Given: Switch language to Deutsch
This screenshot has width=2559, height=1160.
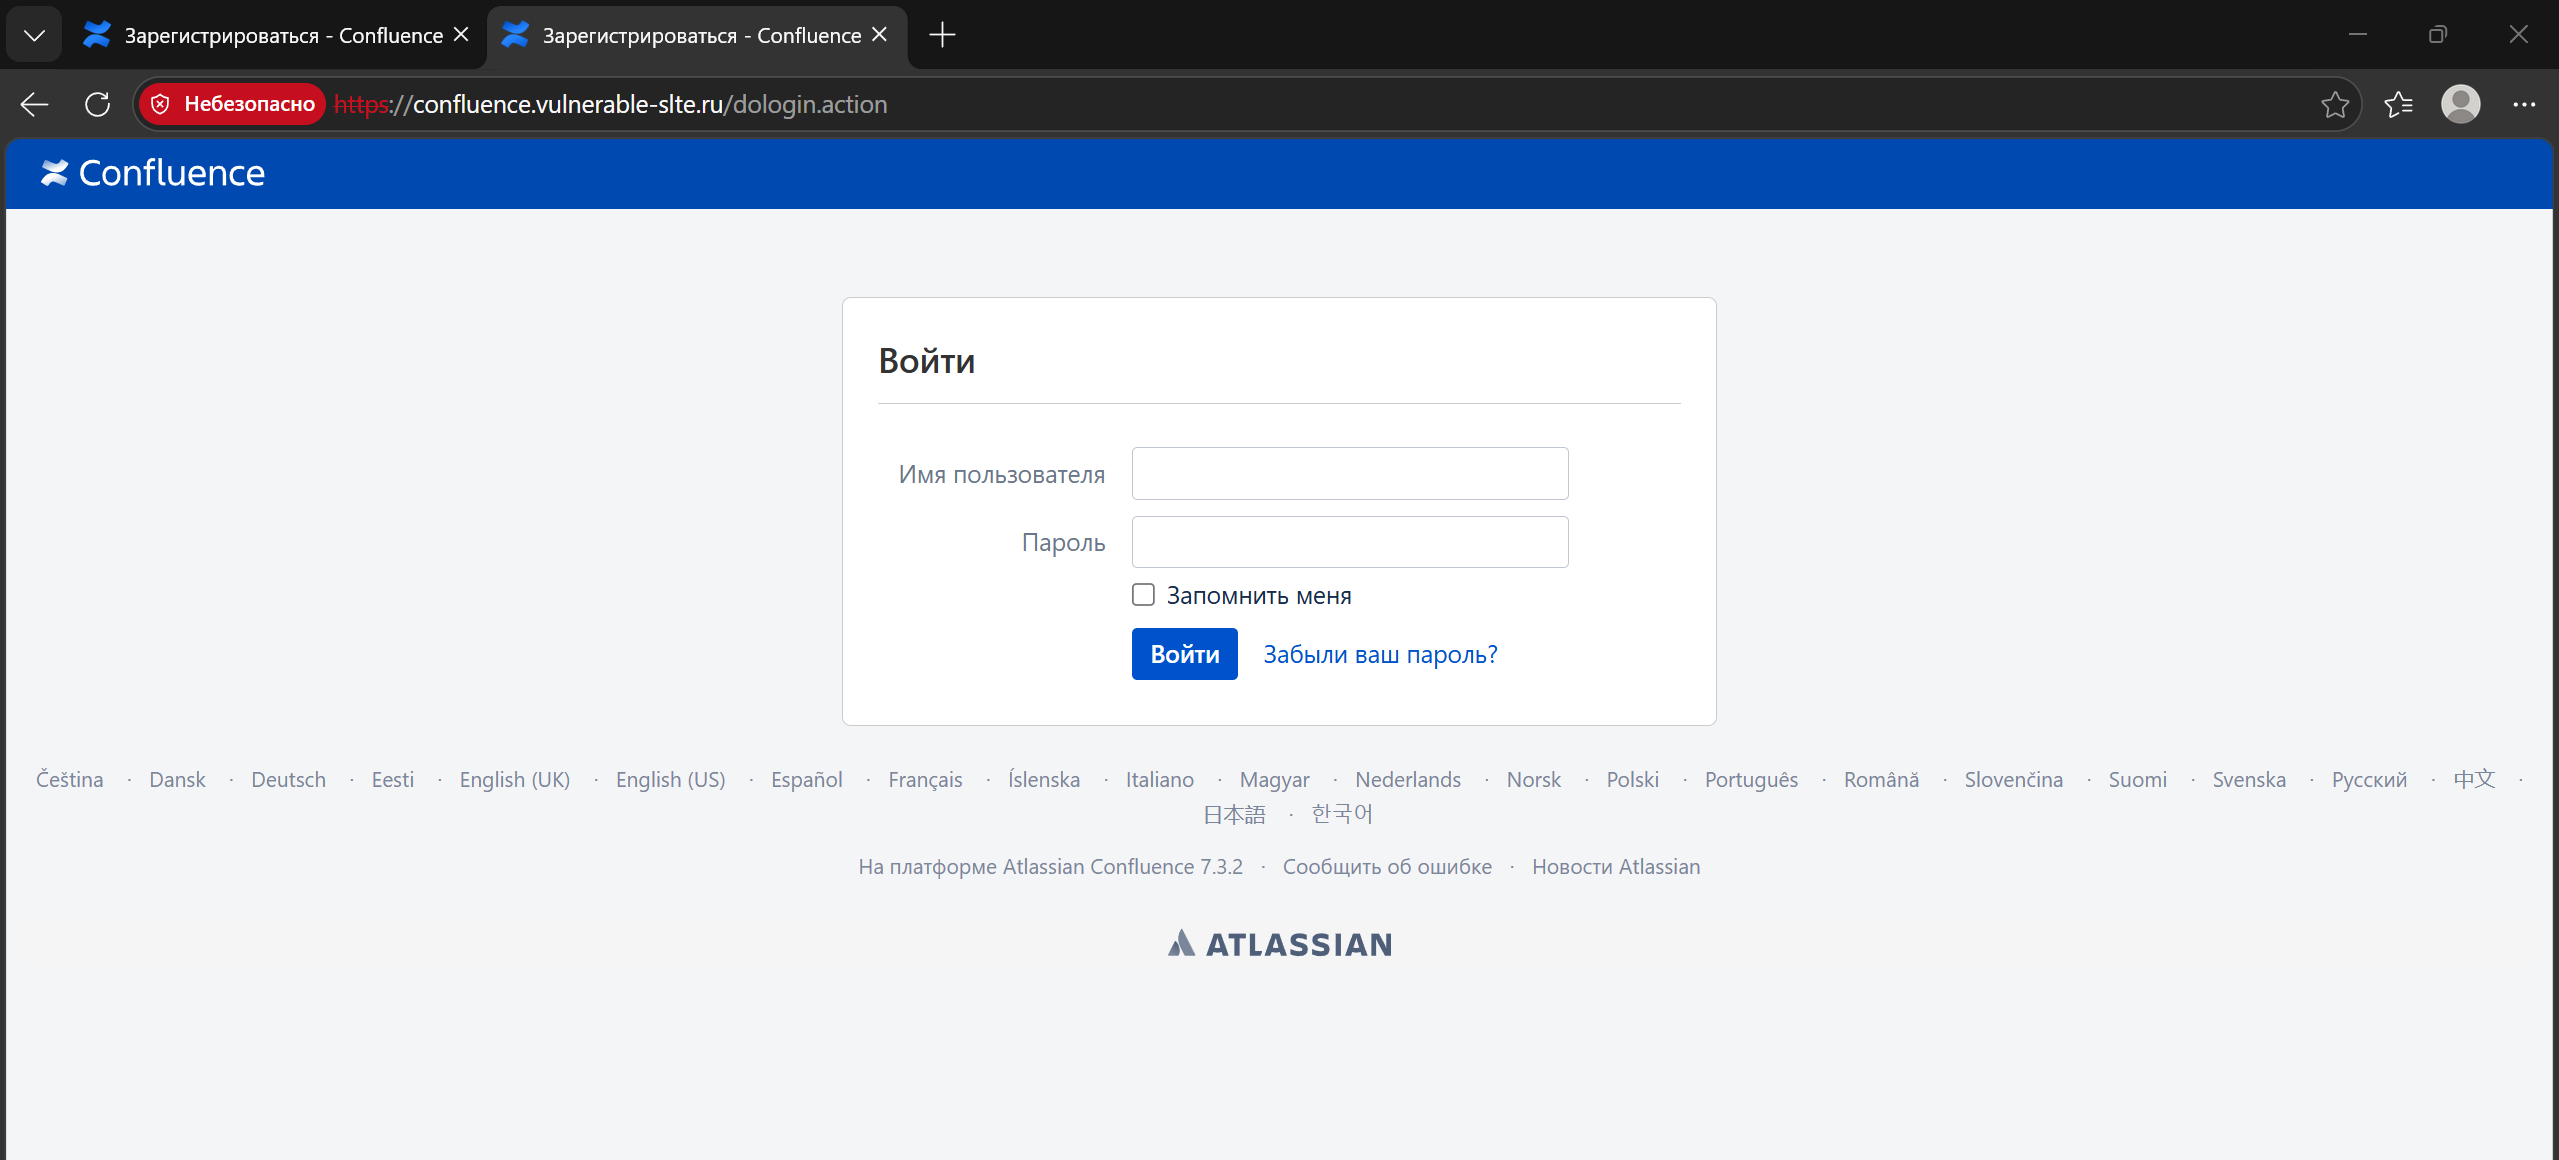Looking at the screenshot, I should click(288, 779).
